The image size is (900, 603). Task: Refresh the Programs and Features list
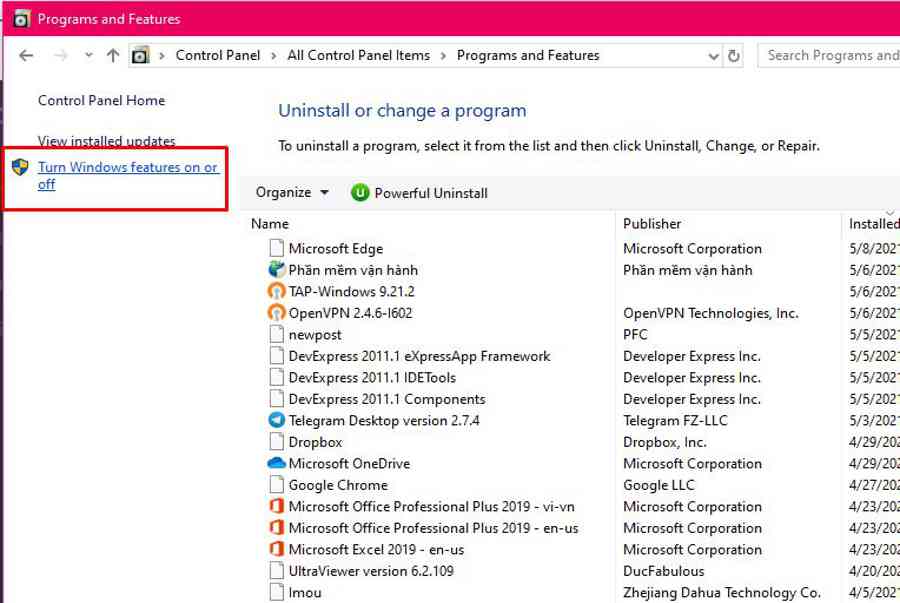point(734,56)
